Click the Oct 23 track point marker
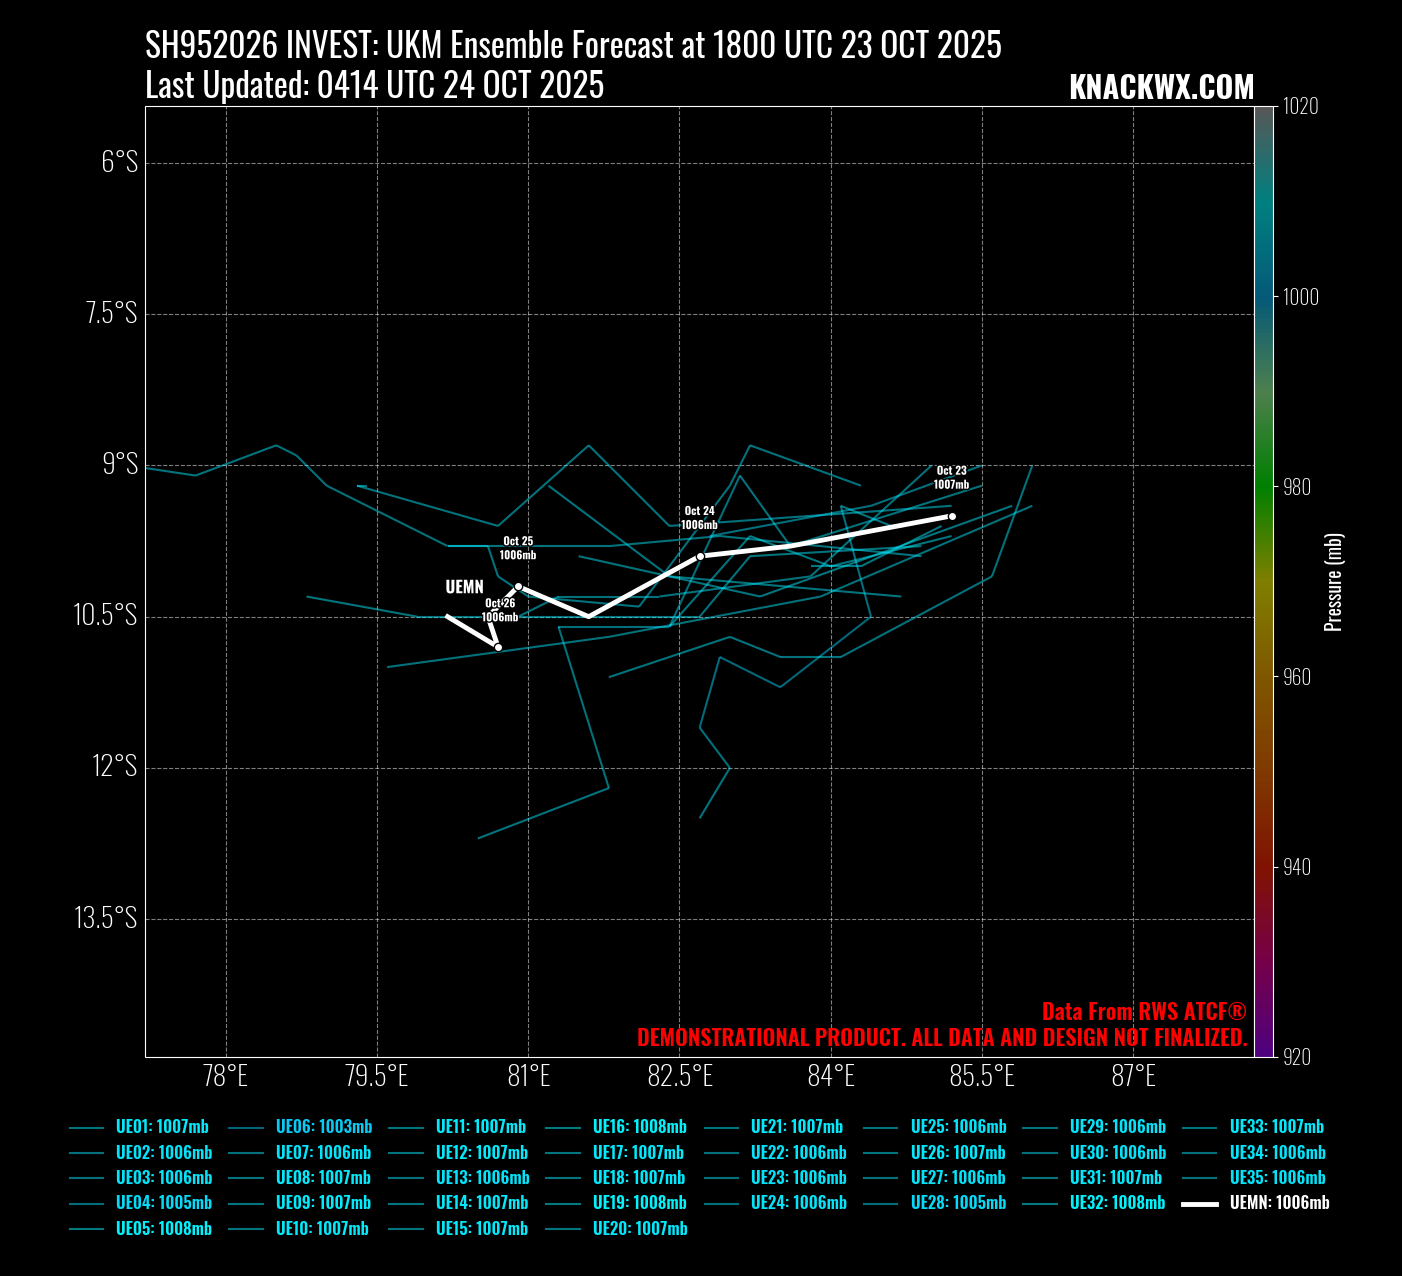 tap(952, 517)
